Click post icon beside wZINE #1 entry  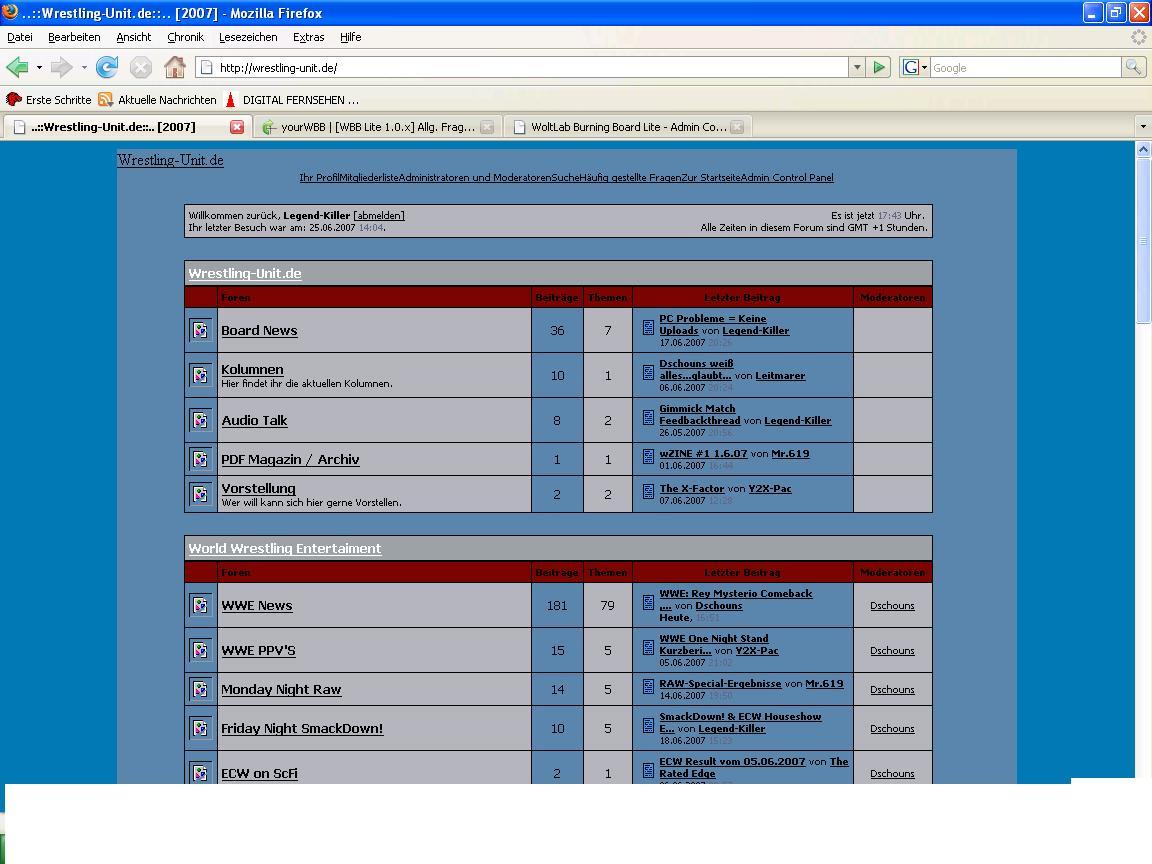click(x=648, y=456)
